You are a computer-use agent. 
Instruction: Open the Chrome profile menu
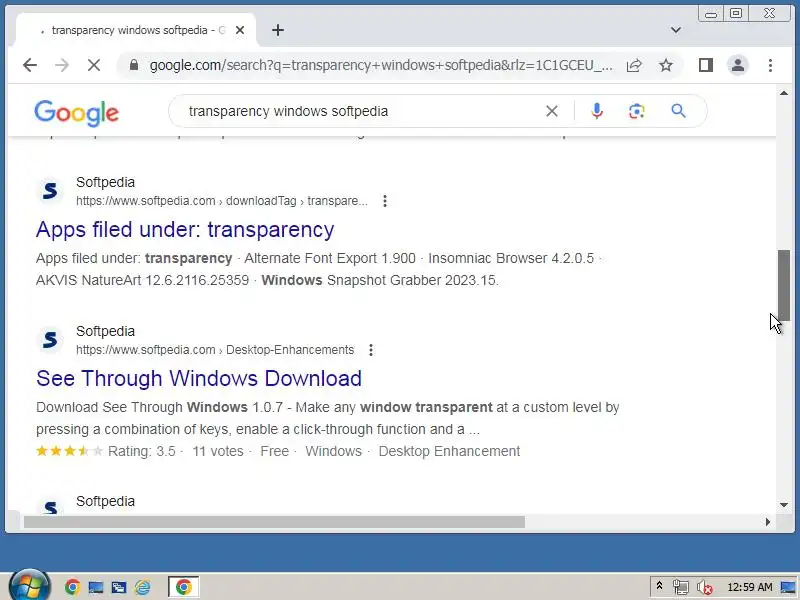click(x=738, y=65)
